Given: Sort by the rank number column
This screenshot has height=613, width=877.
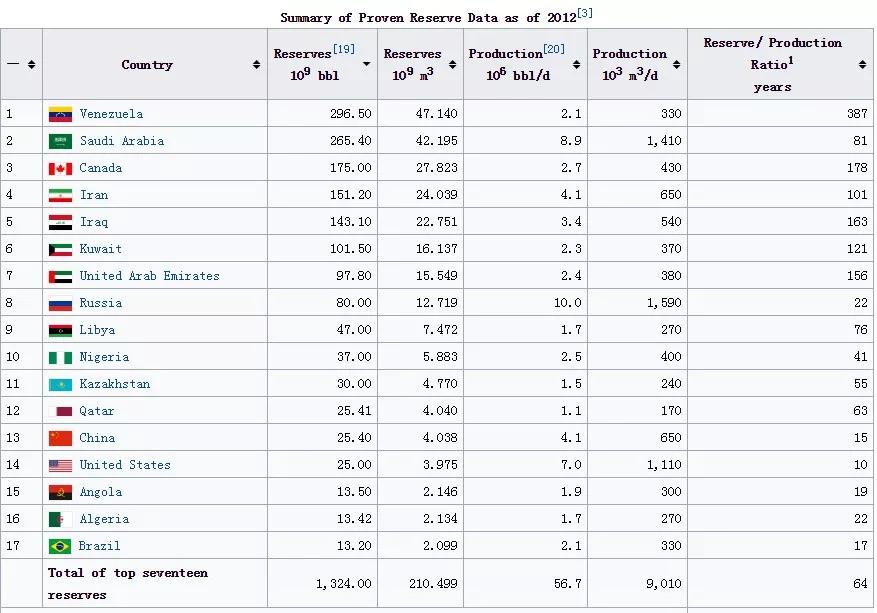Looking at the screenshot, I should 31,65.
